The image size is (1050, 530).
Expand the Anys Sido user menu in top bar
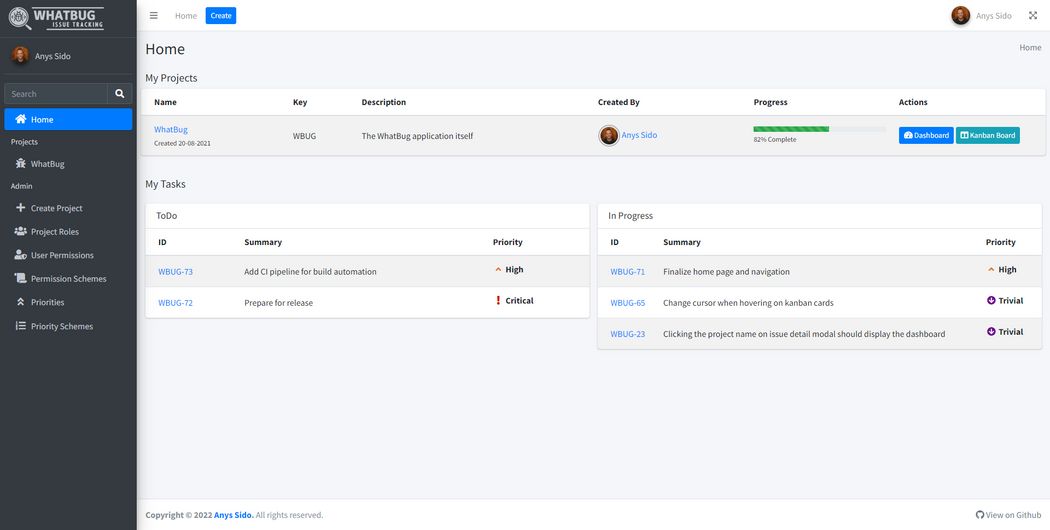(x=981, y=16)
